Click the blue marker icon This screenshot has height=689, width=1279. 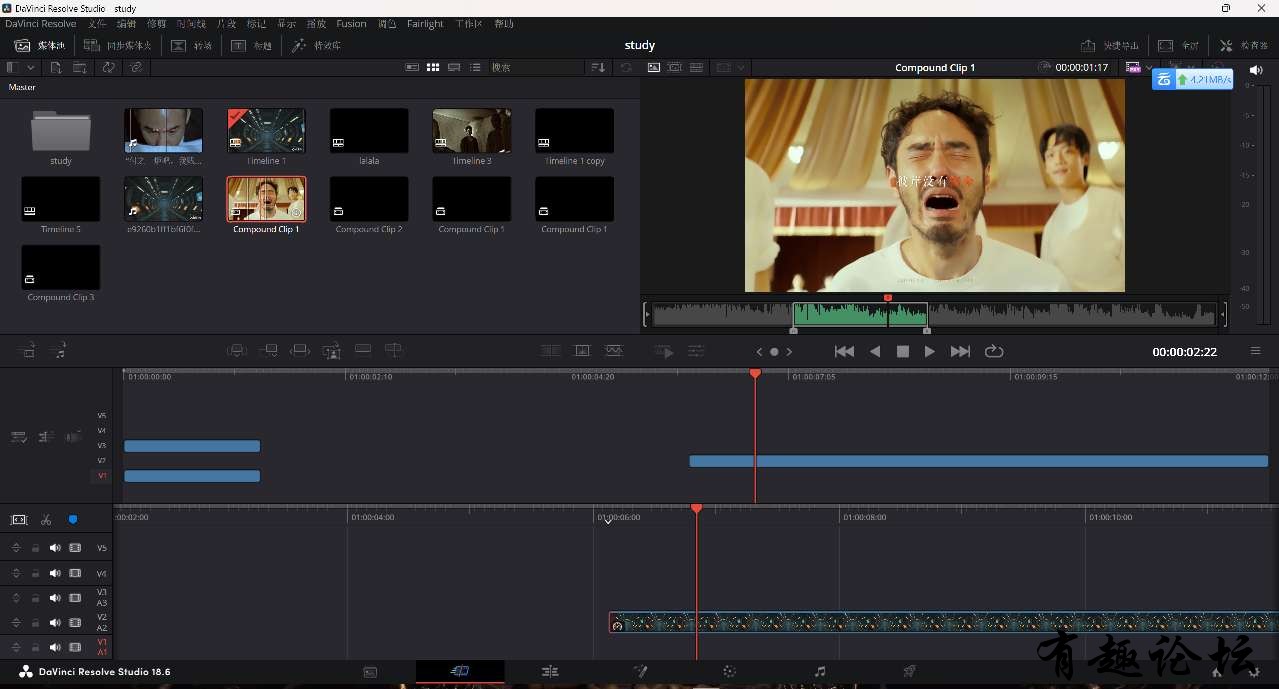[73, 520]
